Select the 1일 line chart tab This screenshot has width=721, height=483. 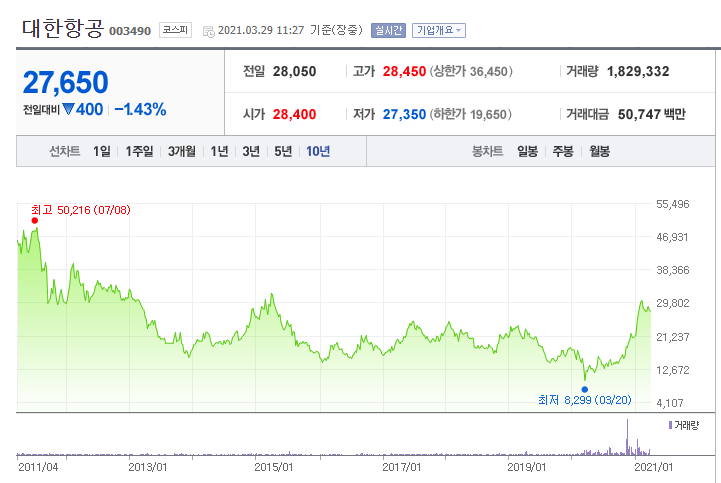point(102,151)
